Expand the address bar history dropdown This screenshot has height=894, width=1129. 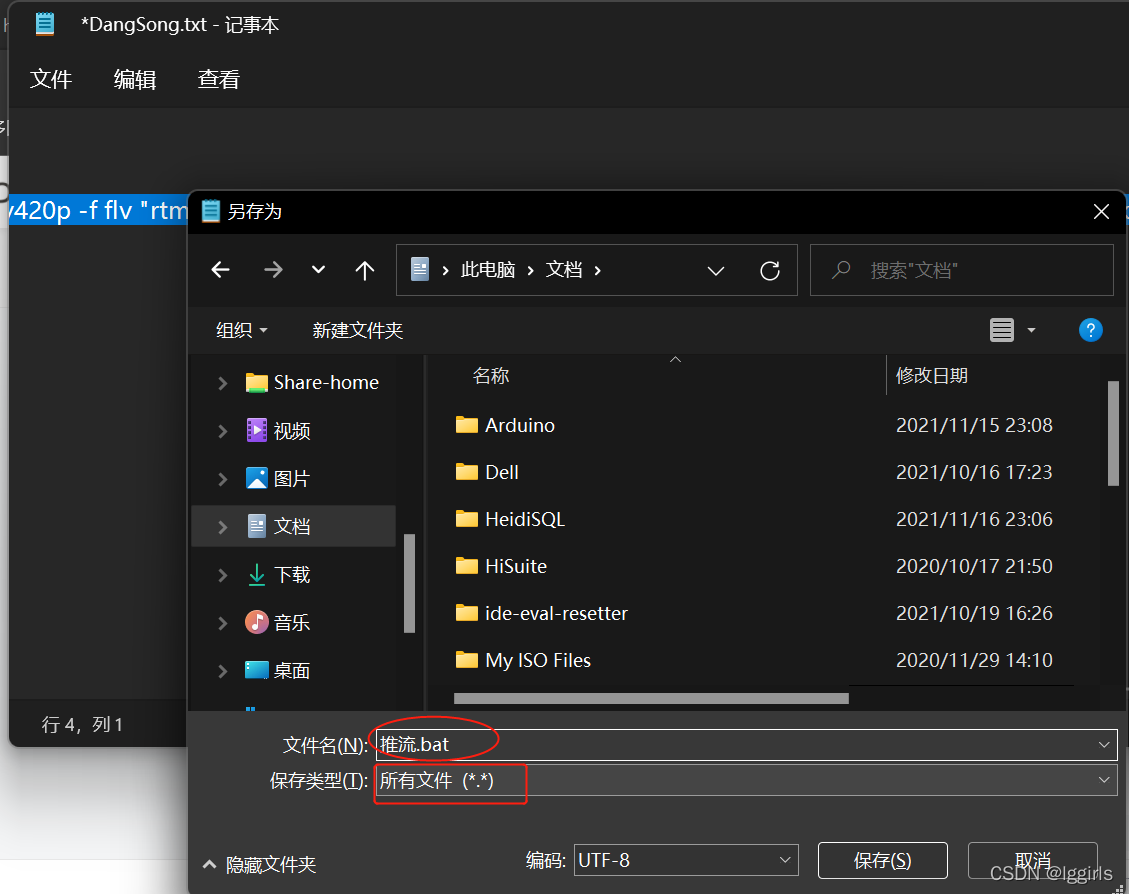[x=716, y=271]
